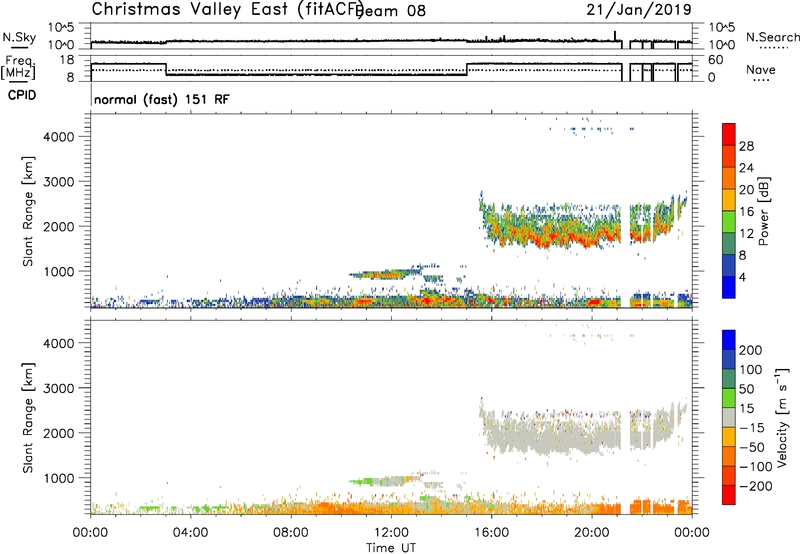Screen dimensions: 800x554
Task: Click the 'CPID' label
Action: click(22, 95)
